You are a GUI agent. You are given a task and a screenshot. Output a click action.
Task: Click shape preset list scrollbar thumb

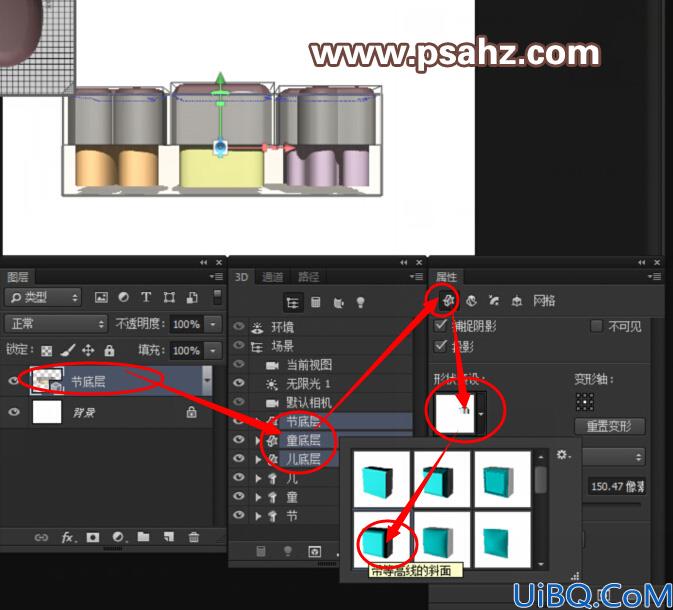[541, 480]
